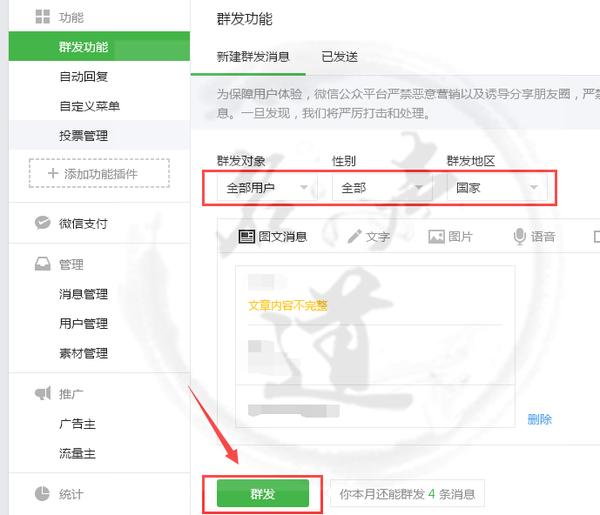Viewport: 600px width, 515px height.
Task: Open 自定义菜单 in the sidebar
Action: 99,106
